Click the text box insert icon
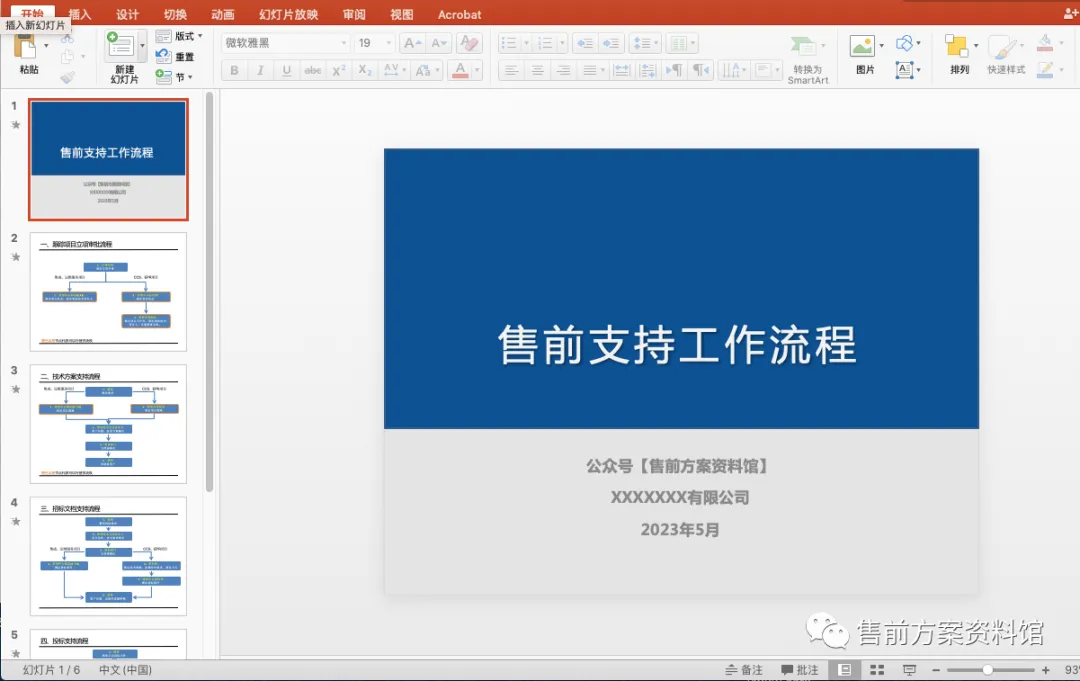This screenshot has height=681, width=1080. 904,70
